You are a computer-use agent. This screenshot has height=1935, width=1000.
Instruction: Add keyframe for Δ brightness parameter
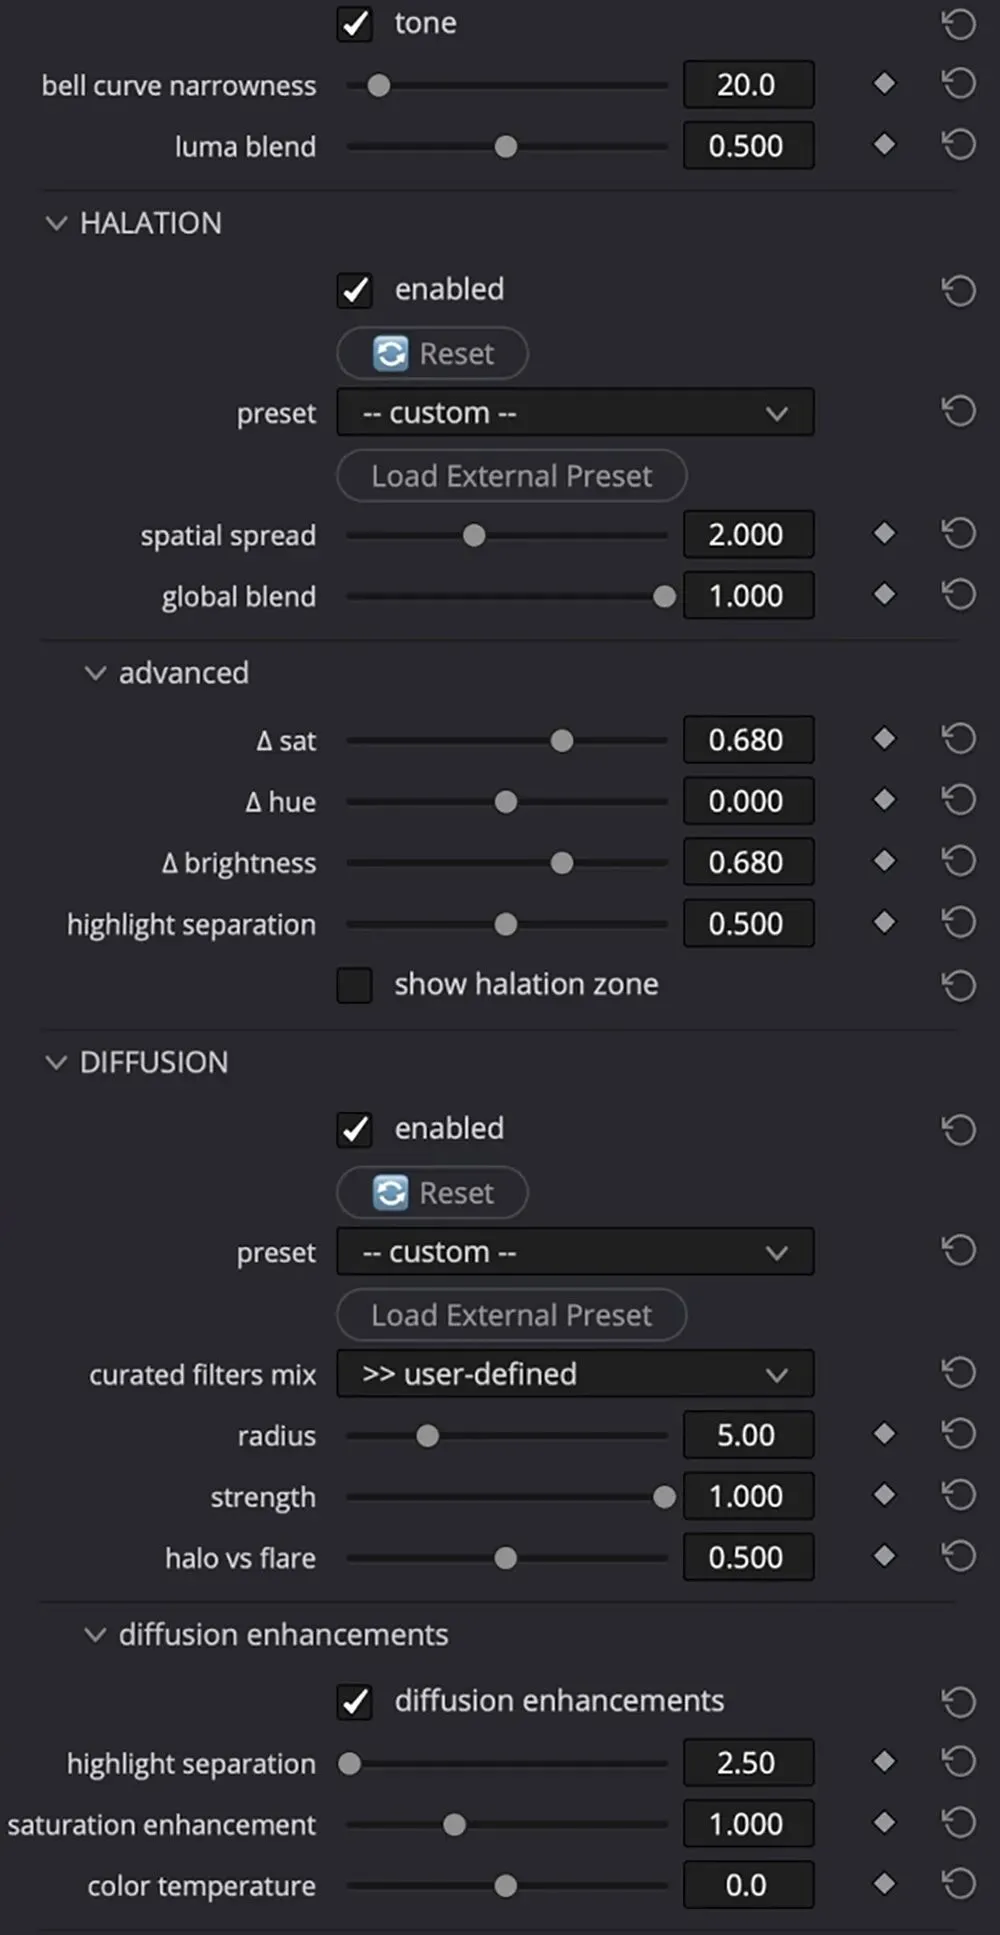(x=884, y=862)
